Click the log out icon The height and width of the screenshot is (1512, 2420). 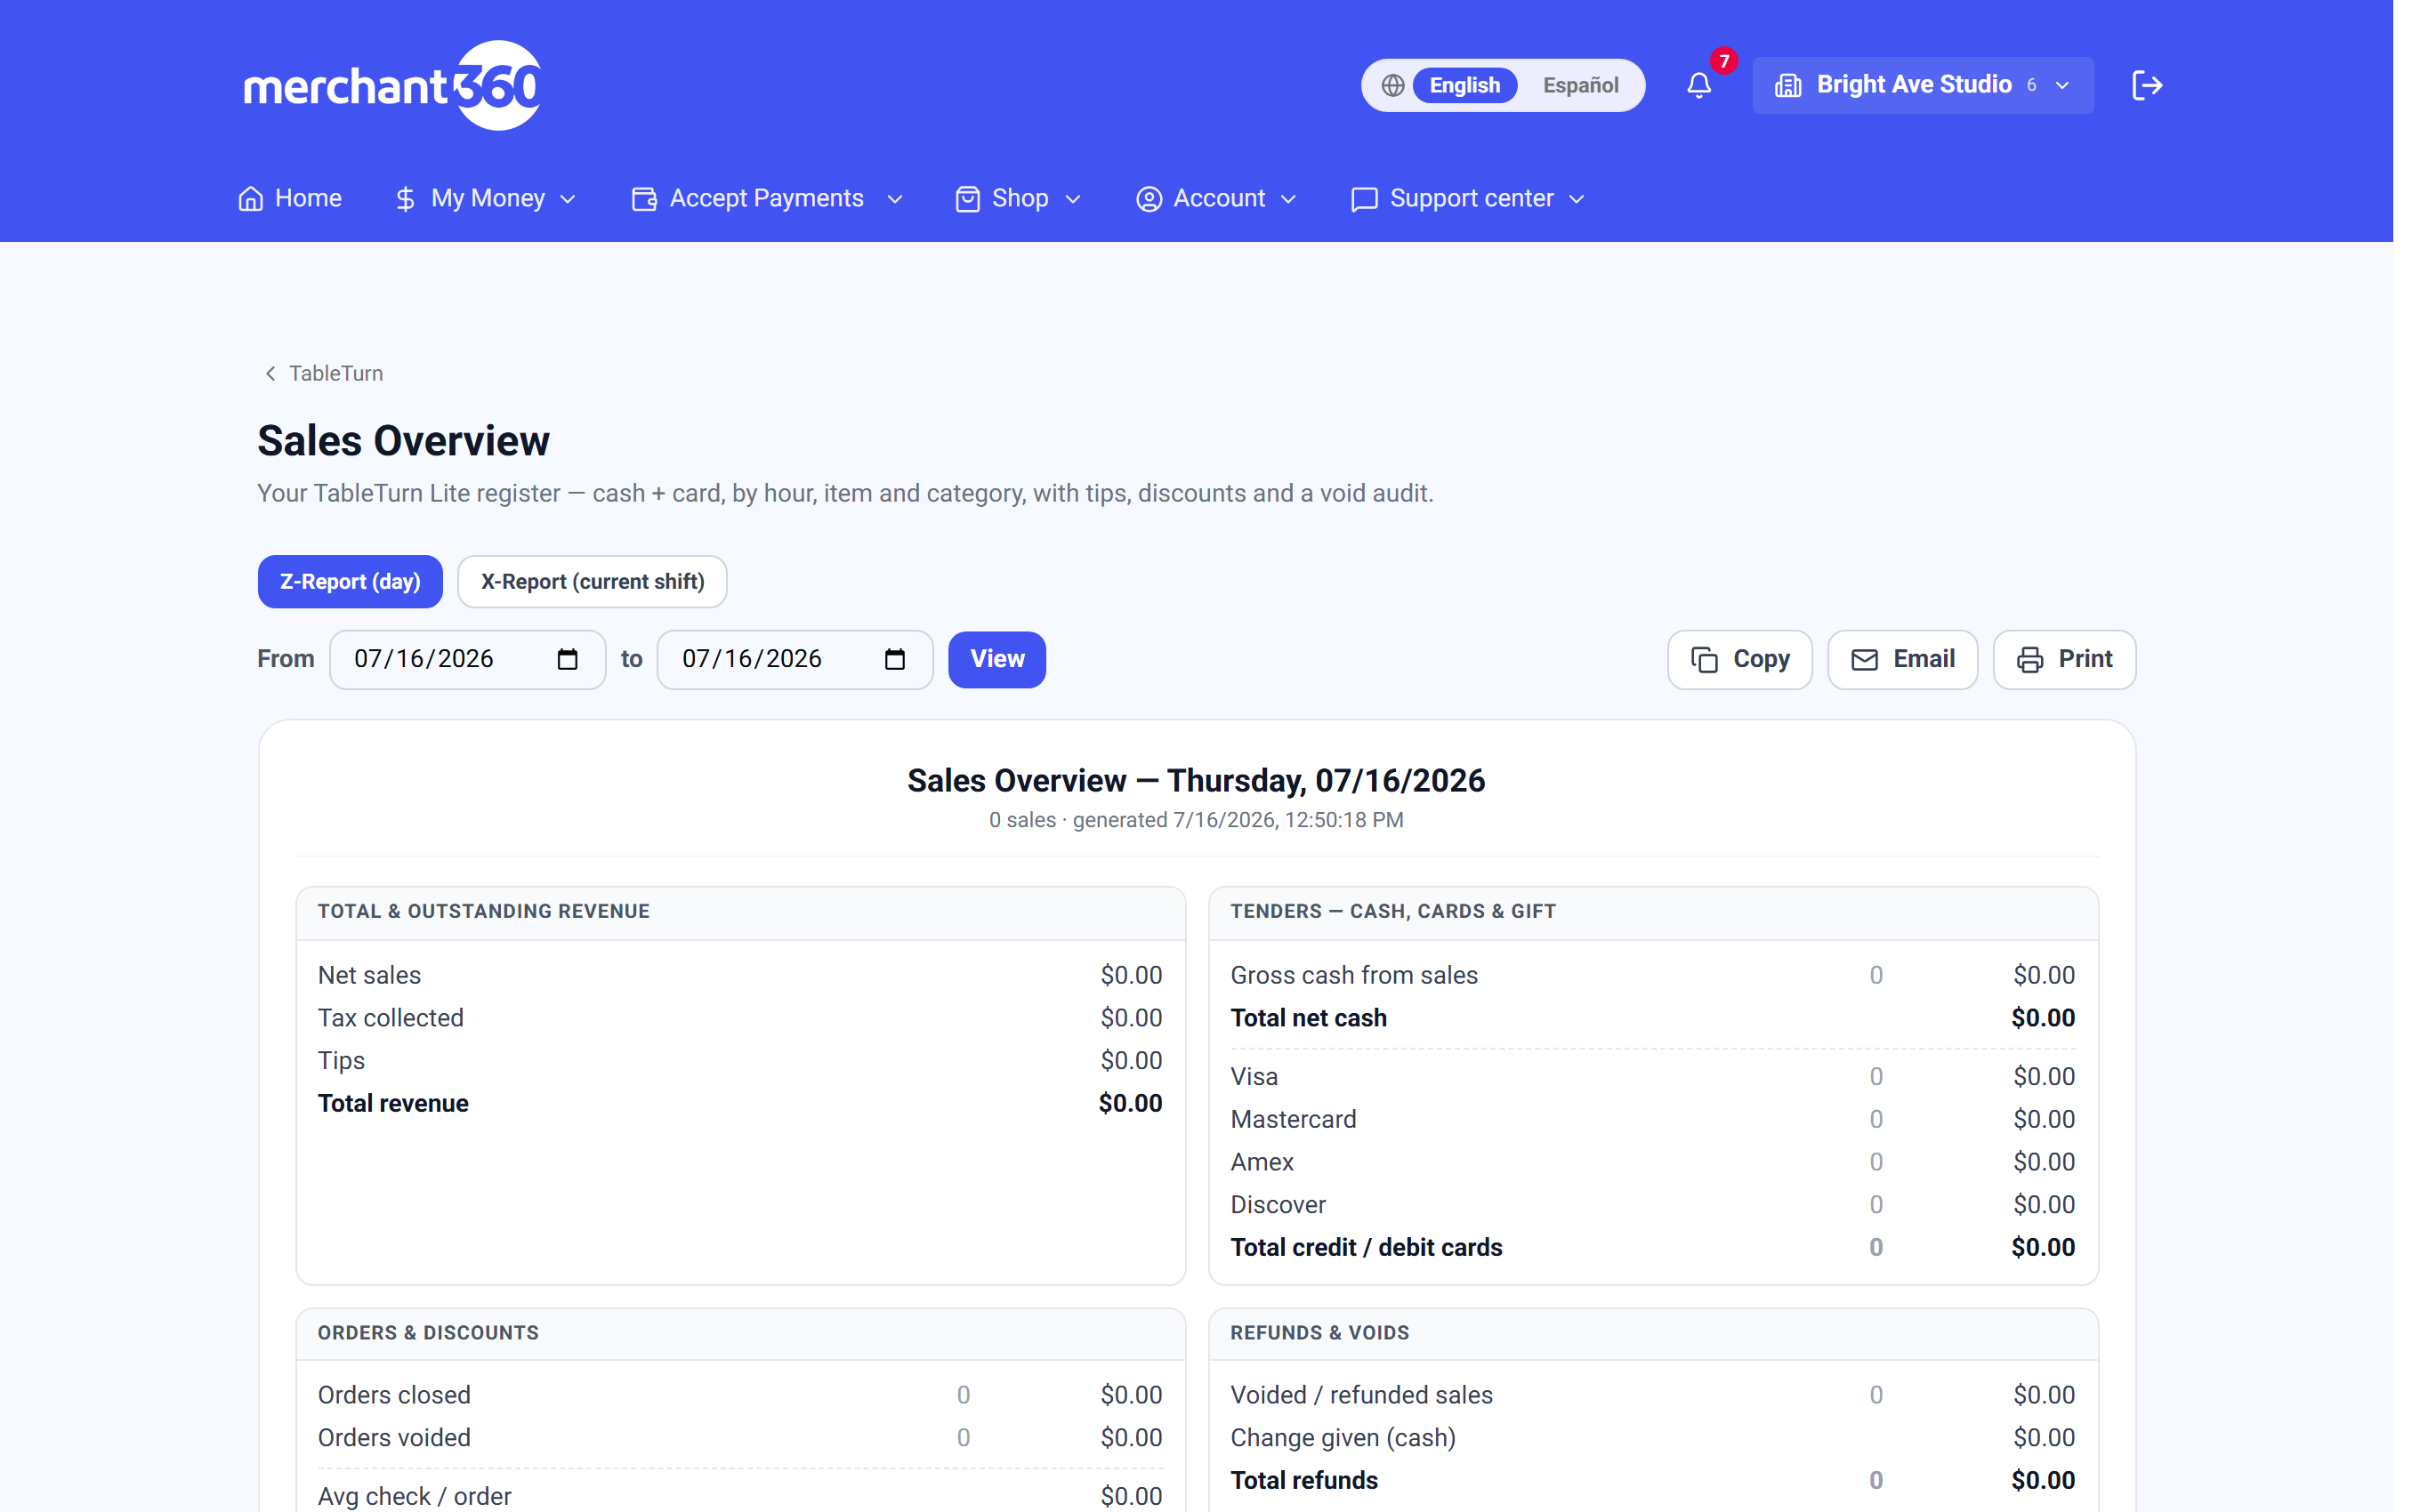tap(2147, 86)
